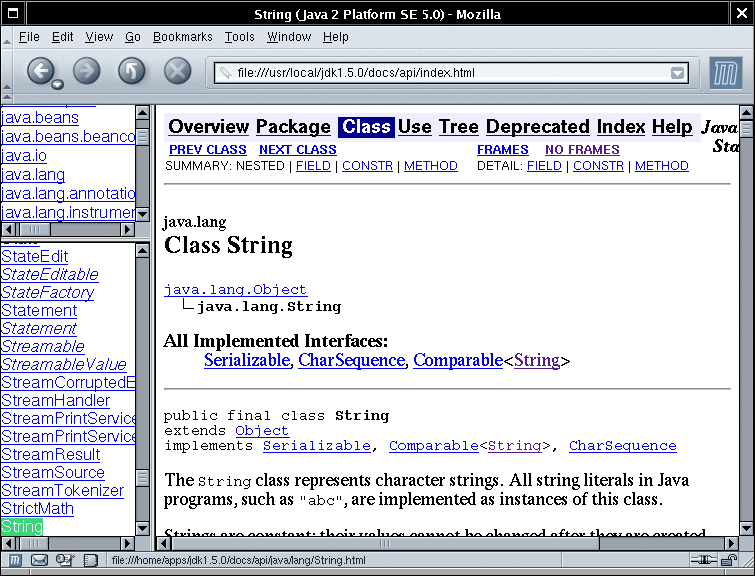This screenshot has height=576, width=755.
Task: Open the URL history dropdown
Action: (679, 73)
